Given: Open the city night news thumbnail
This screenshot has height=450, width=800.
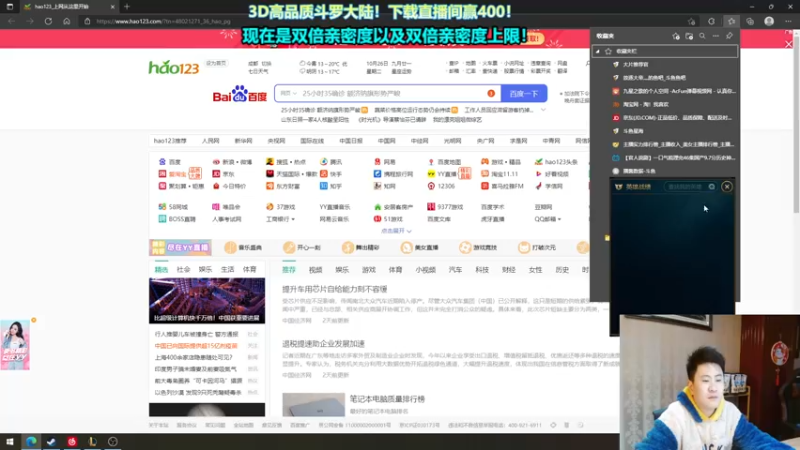Looking at the screenshot, I should (x=207, y=301).
